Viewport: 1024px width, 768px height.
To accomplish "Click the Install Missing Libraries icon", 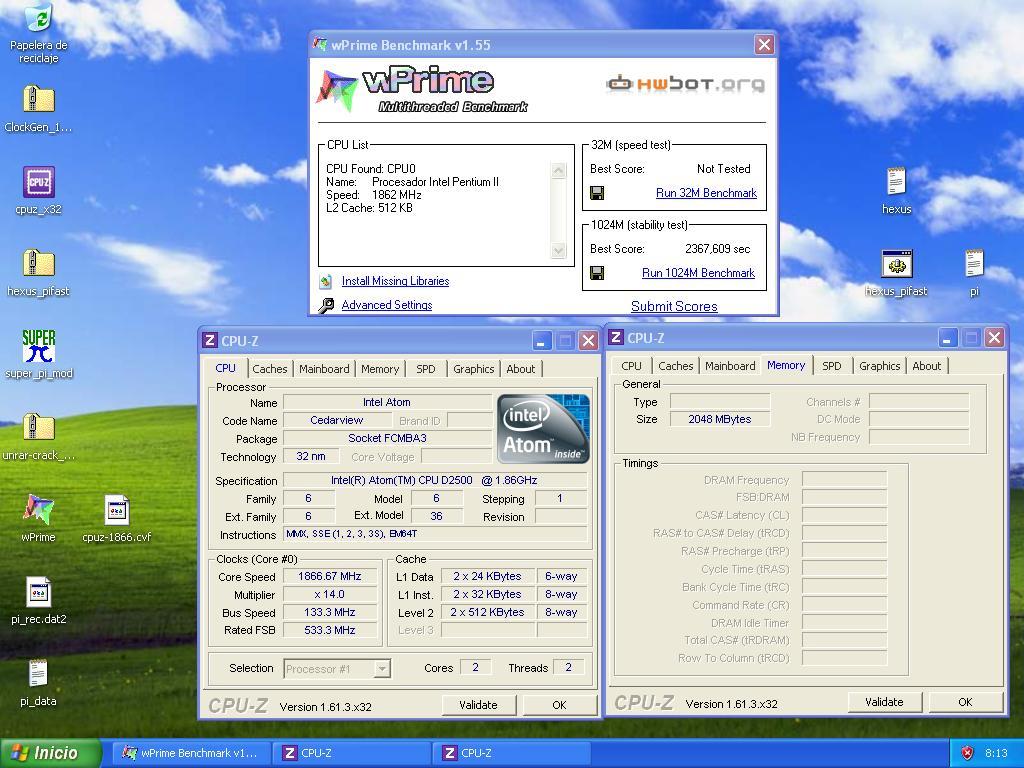I will 326,281.
